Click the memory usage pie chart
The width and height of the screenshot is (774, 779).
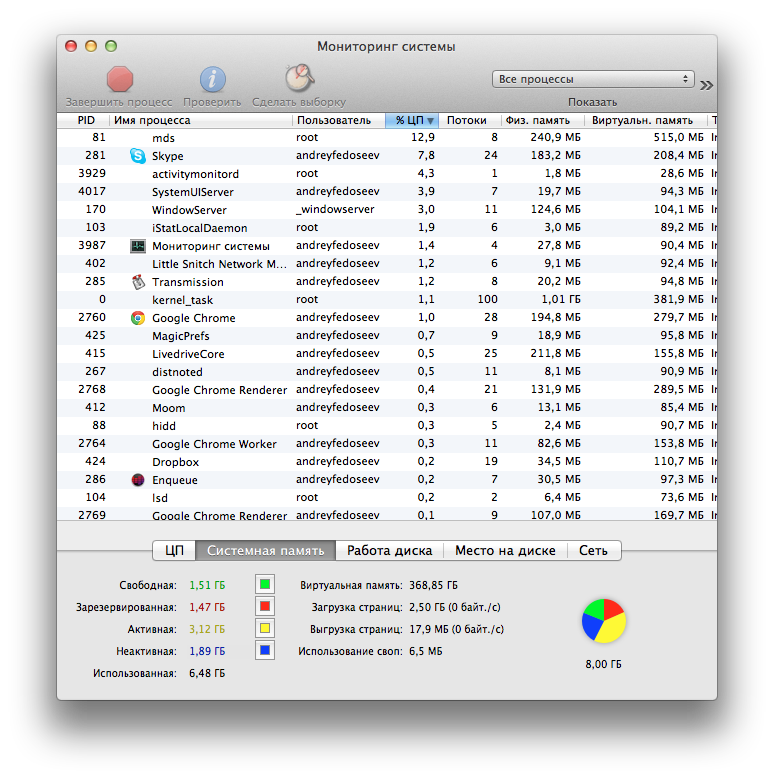click(604, 621)
